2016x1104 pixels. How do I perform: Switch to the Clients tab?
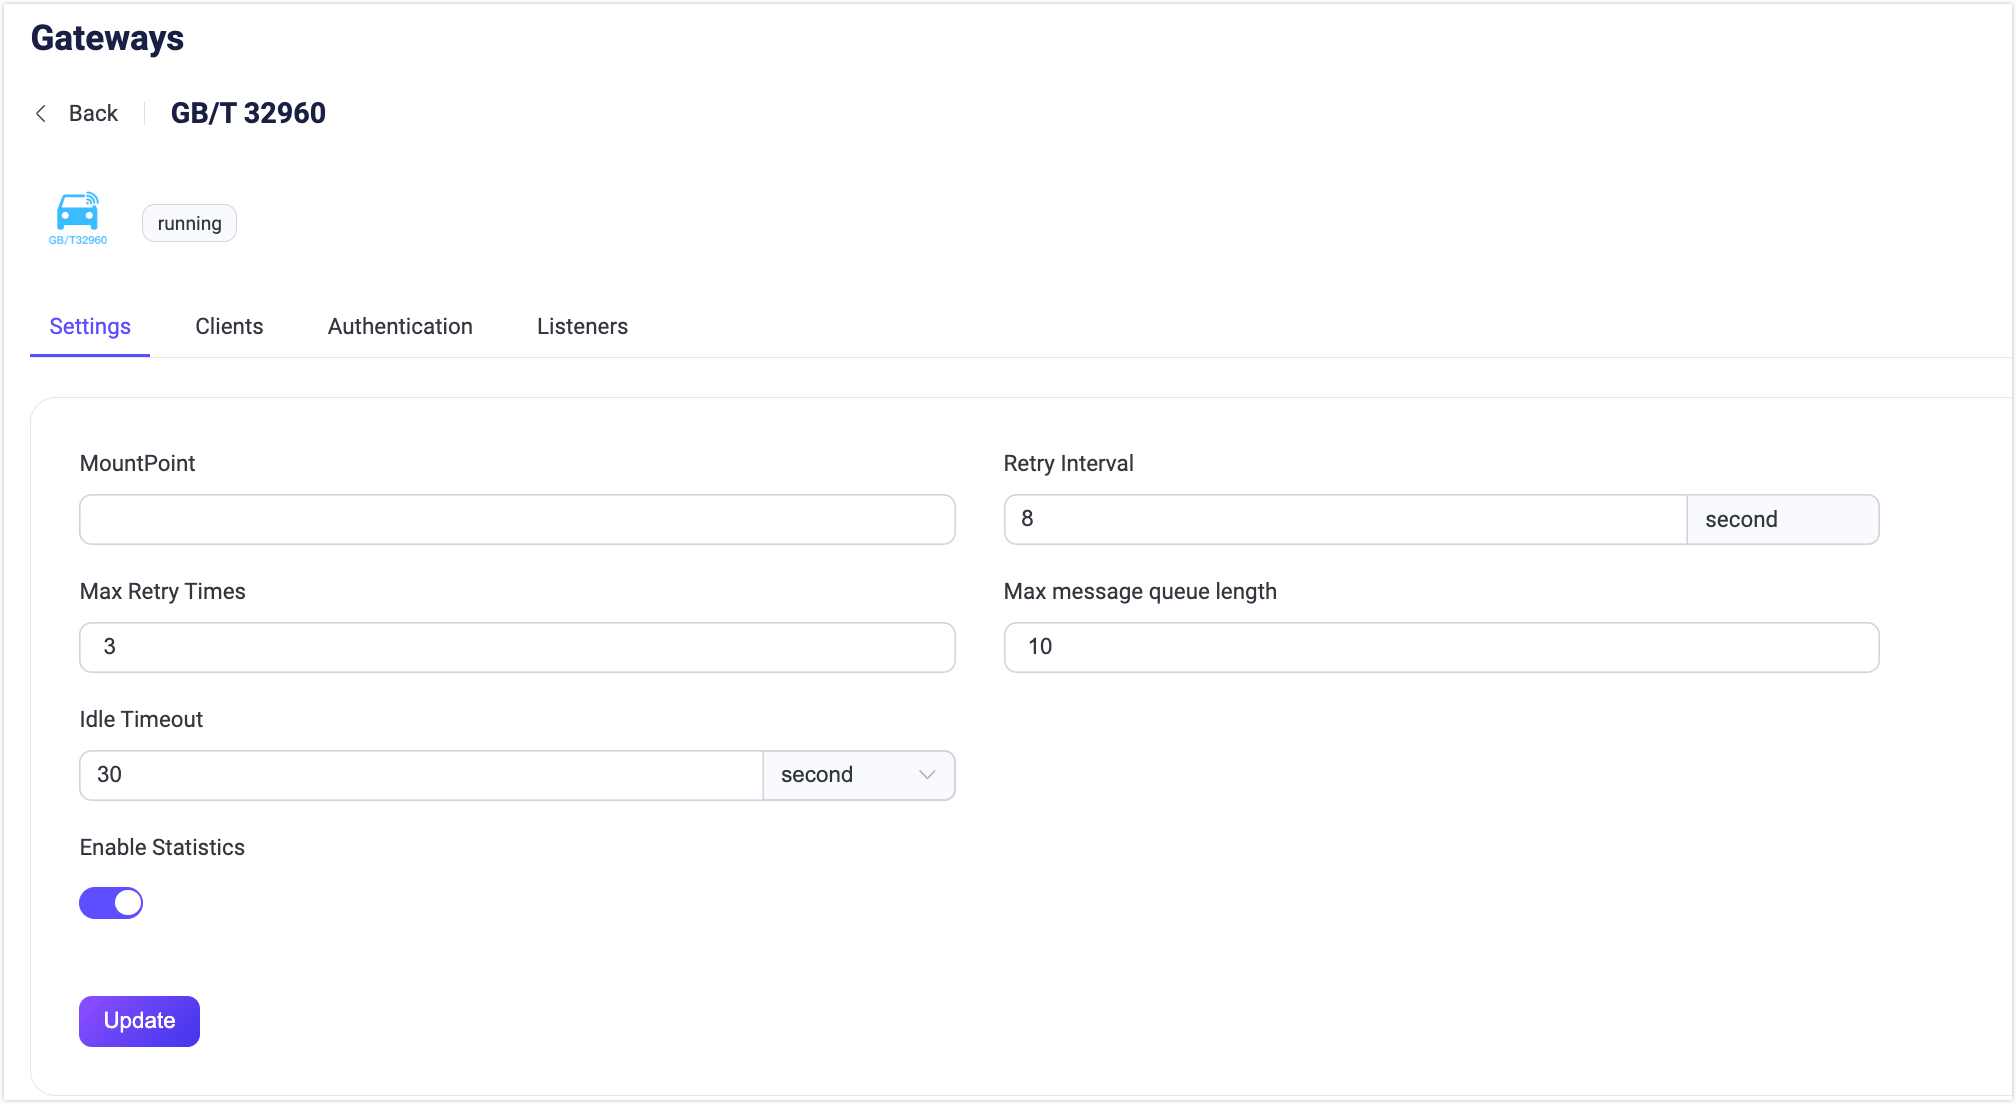tap(228, 326)
